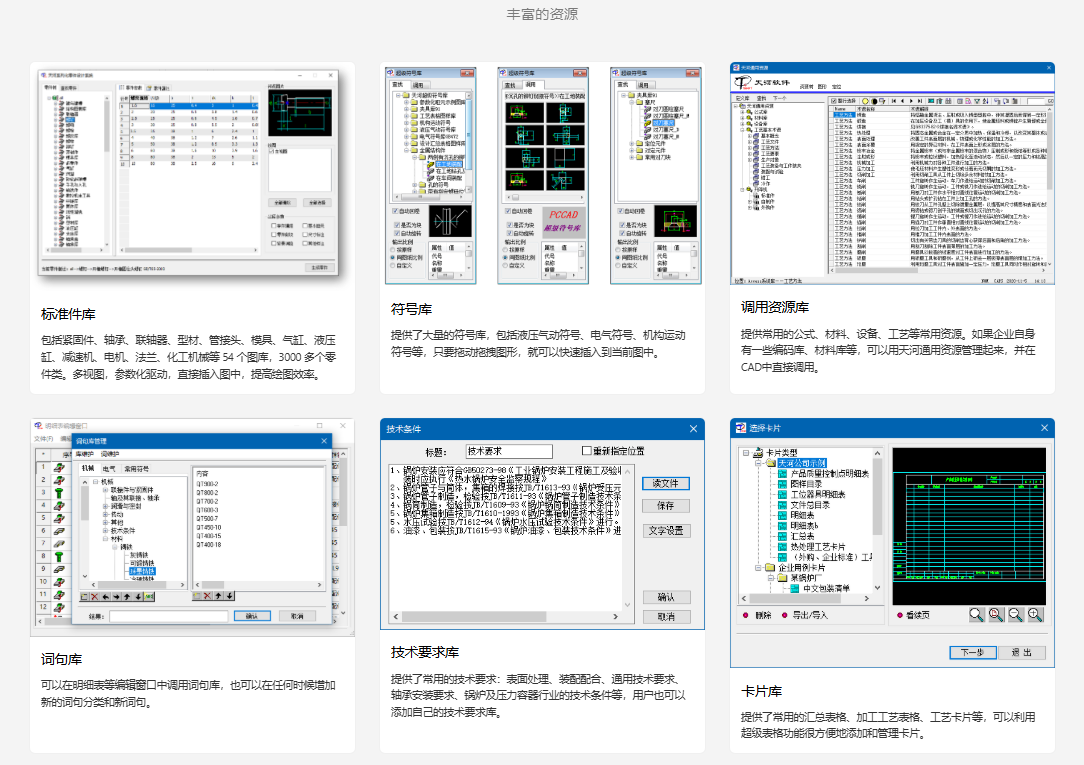Jump to first record in 天河通用资源 toolbar
Screen dimensions: 1084x765
coord(894,101)
